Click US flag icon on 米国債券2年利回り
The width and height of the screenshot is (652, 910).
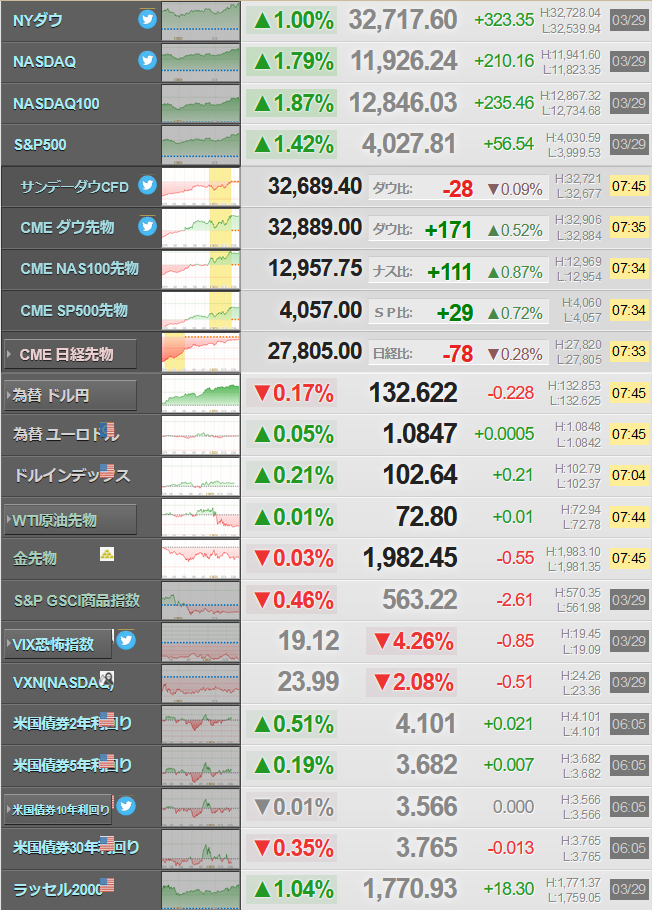(107, 719)
